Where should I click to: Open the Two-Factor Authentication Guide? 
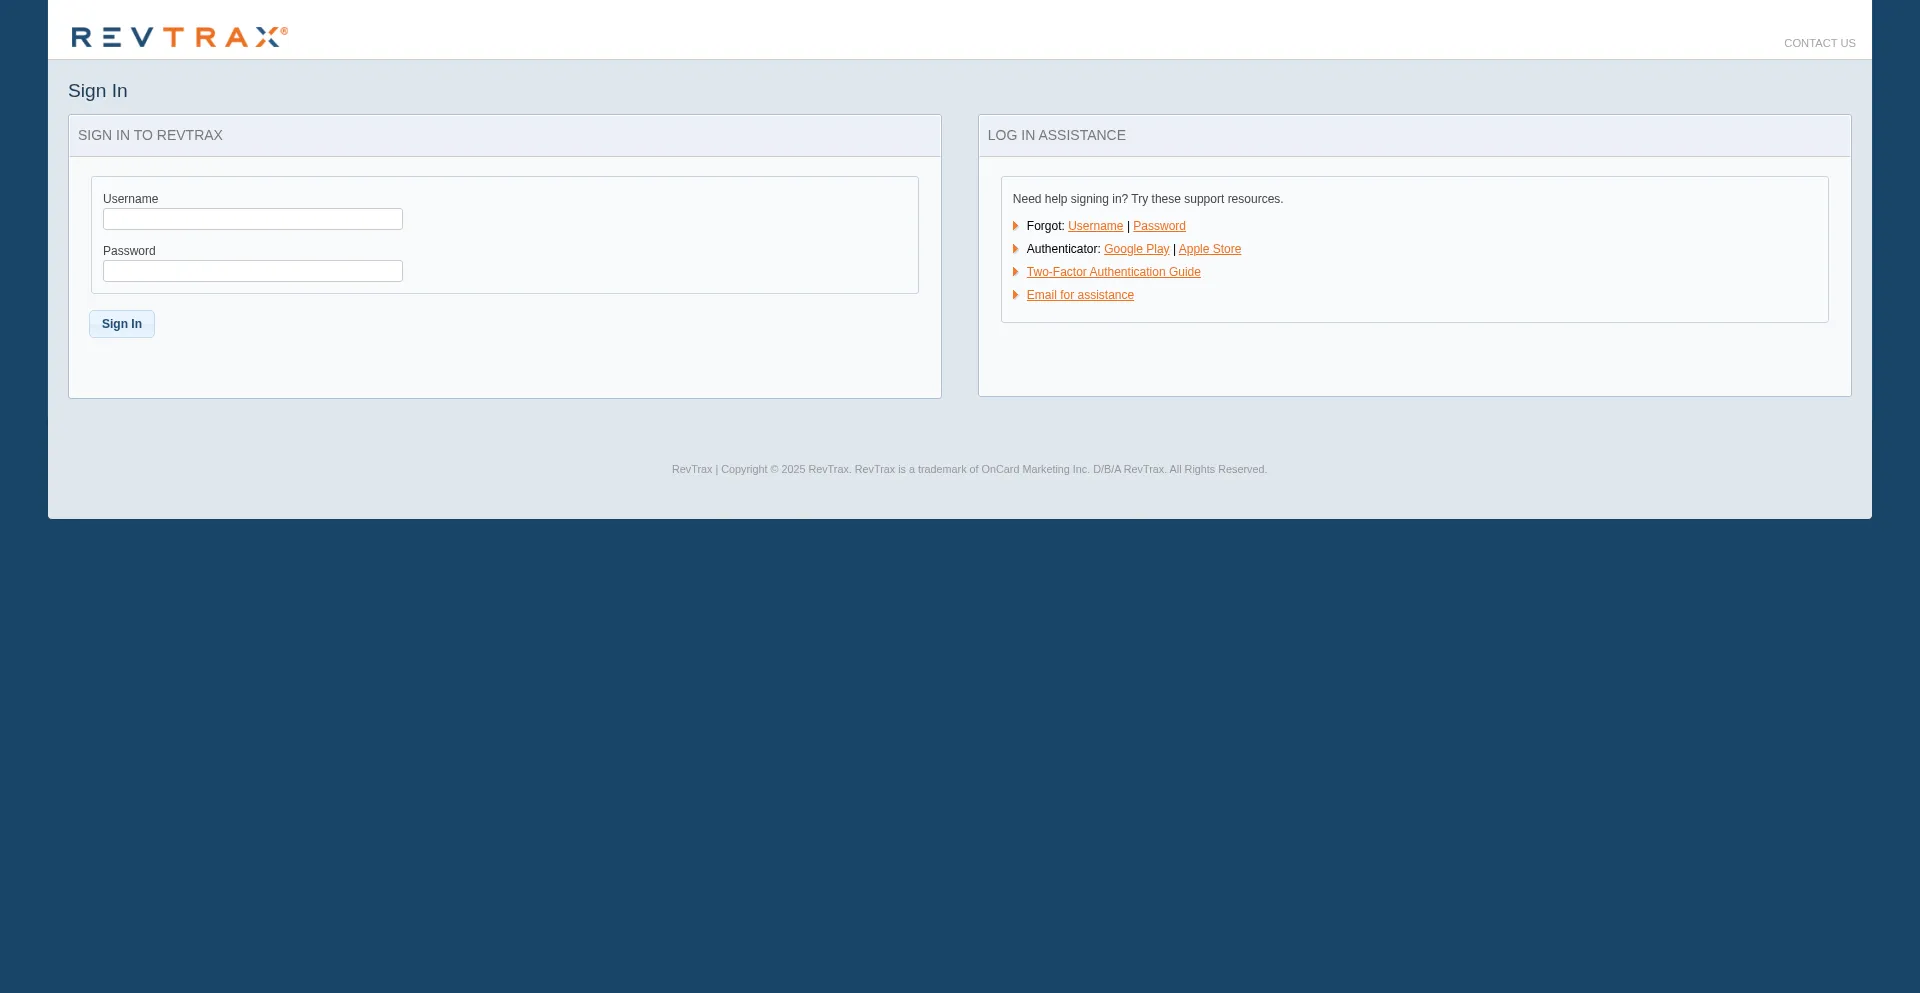click(1113, 272)
